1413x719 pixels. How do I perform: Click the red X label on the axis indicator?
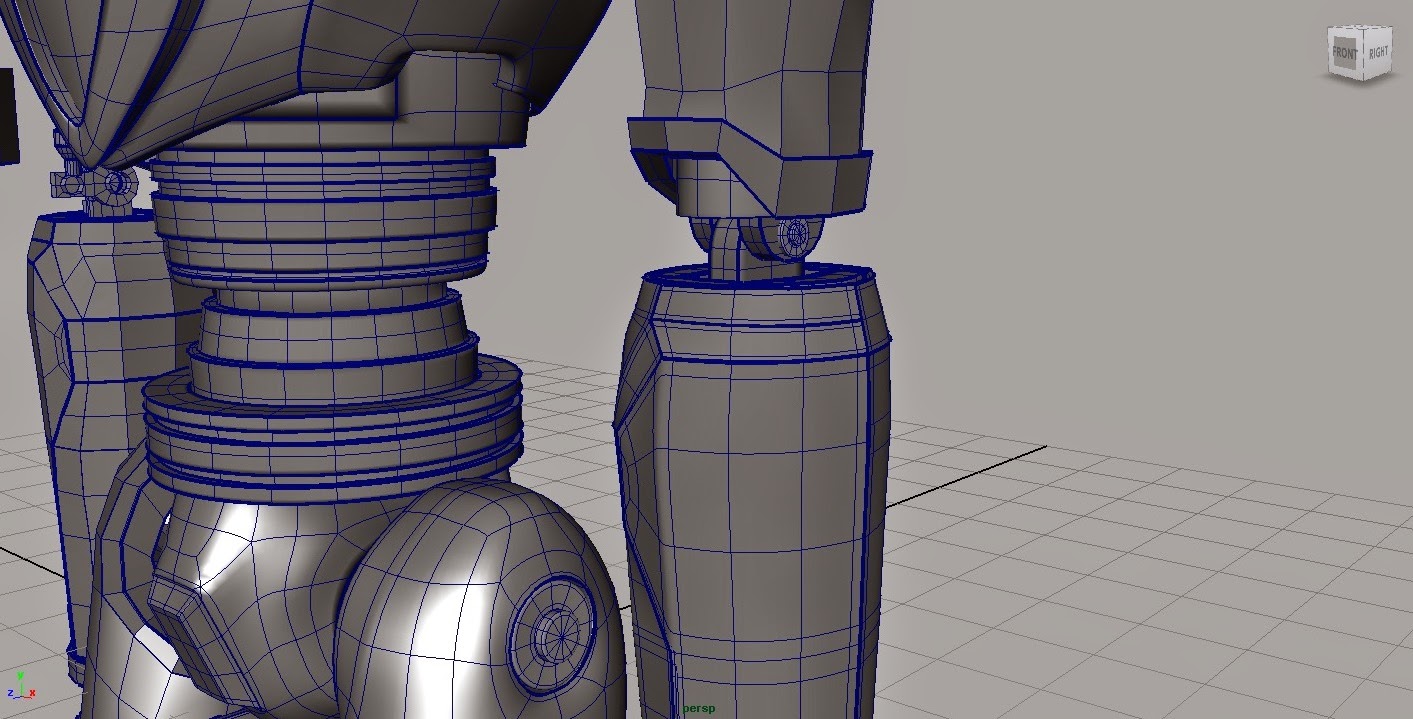[x=33, y=693]
